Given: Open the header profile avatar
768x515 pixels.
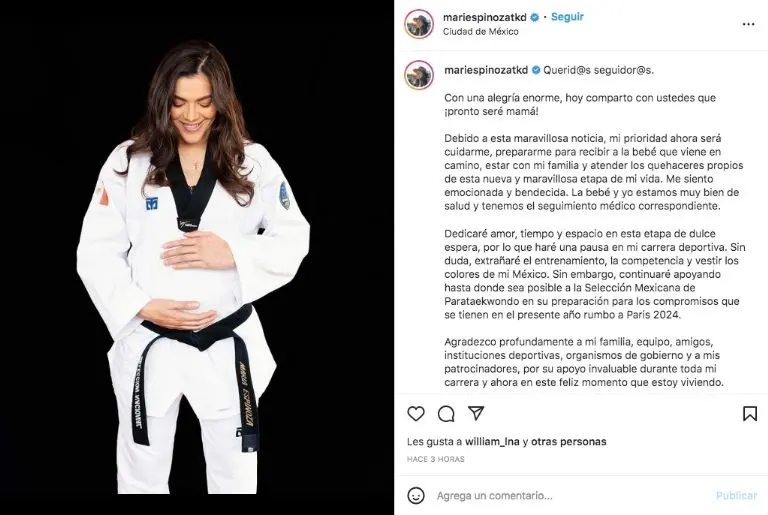Looking at the screenshot, I should [419, 24].
